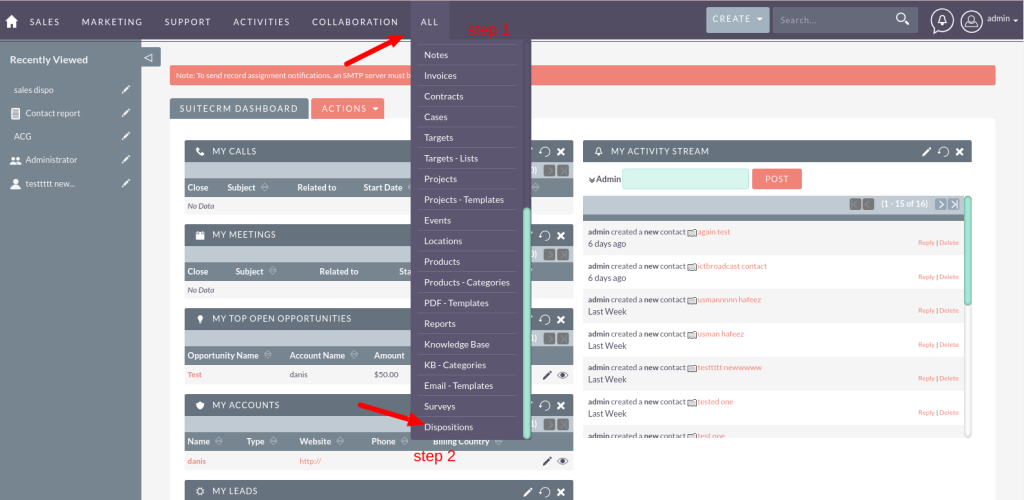Select Dispositions from the ALL menu

pyautogui.click(x=448, y=427)
